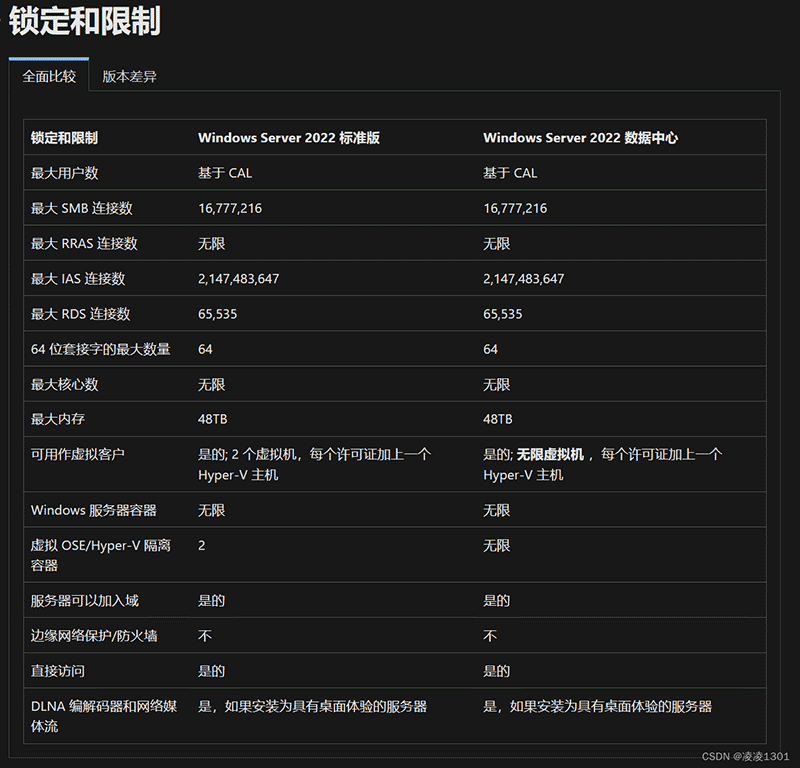800x768 pixels.
Task: Click the 虚拟 OSE/Hyper-V 隔离容器 row label
Action: click(101, 555)
